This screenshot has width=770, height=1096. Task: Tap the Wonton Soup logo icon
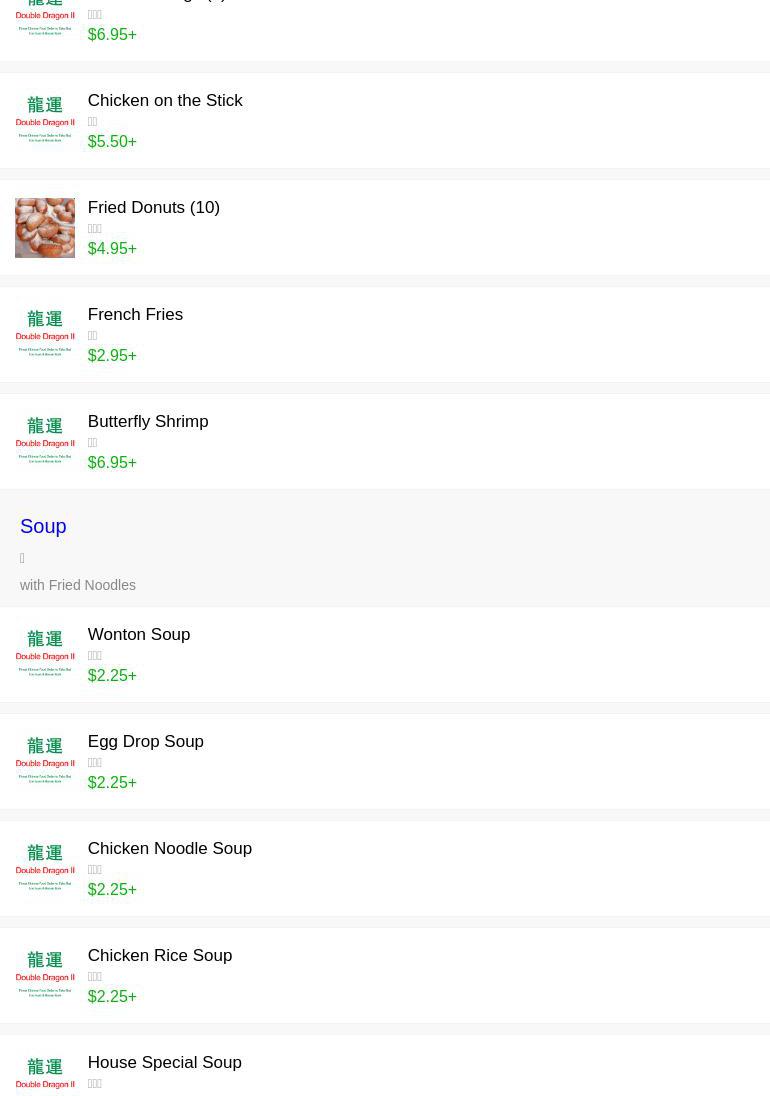[x=45, y=655]
